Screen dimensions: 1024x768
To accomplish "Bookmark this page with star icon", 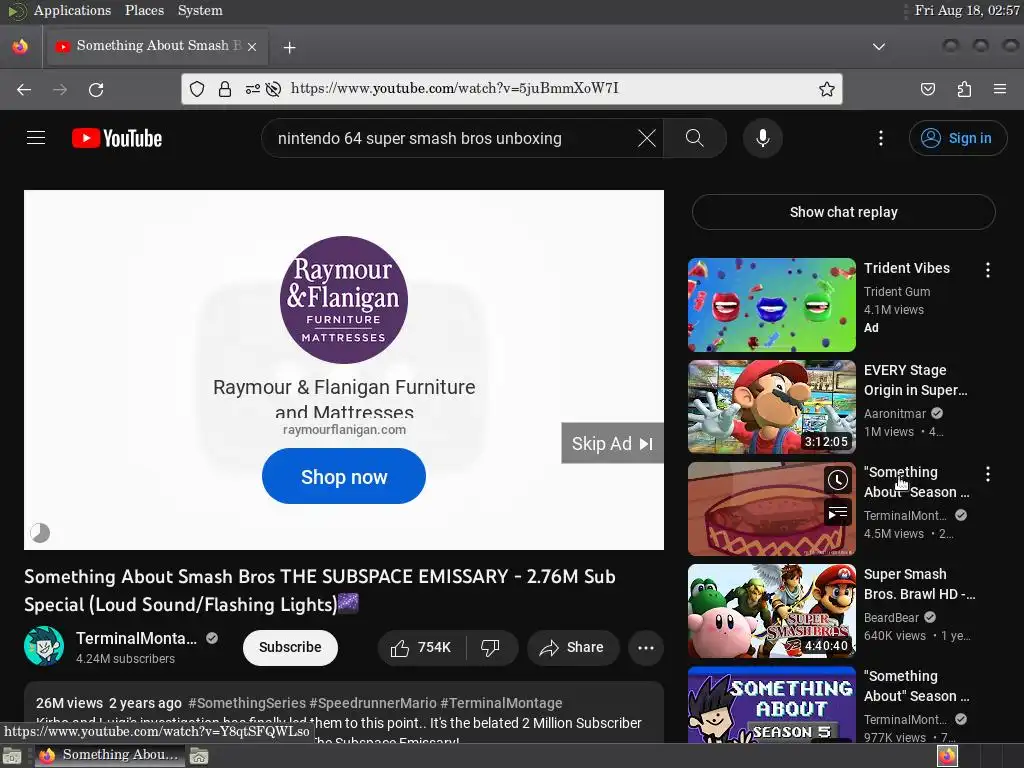I will 827,89.
